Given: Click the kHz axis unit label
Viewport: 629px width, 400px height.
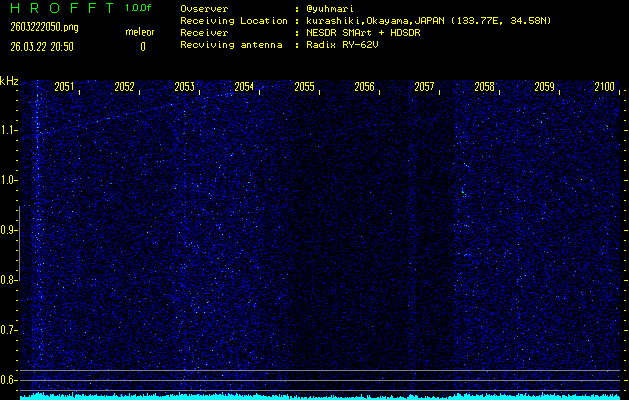Looking at the screenshot, I should pos(9,81).
